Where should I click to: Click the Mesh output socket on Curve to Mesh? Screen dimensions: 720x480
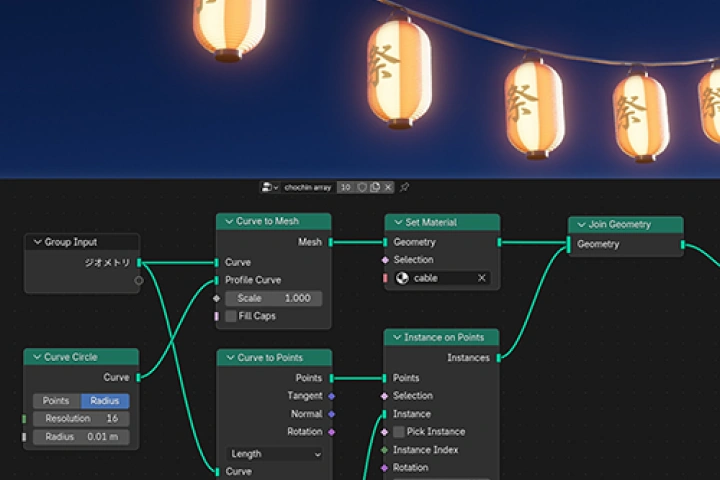[331, 242]
